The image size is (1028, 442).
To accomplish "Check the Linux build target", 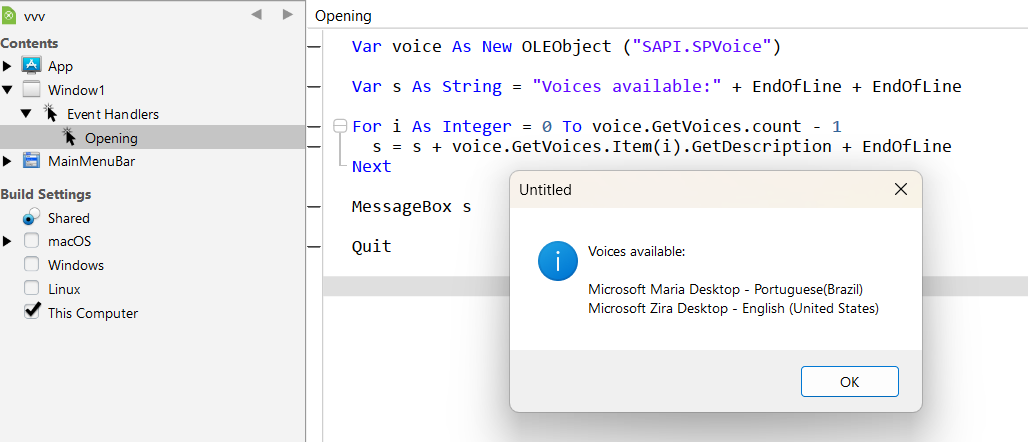I will 31,288.
